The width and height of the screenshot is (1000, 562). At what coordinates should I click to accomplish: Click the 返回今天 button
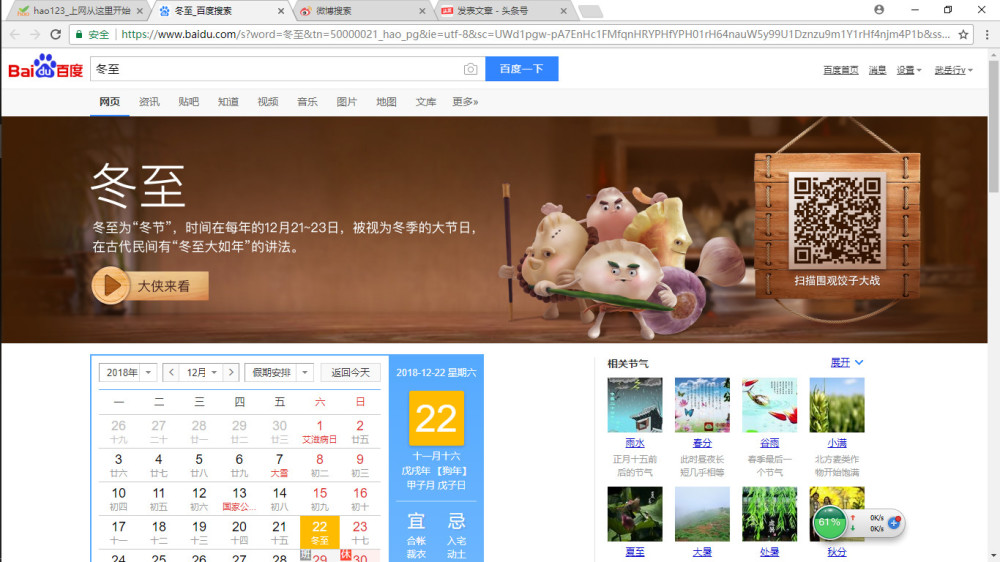point(350,372)
